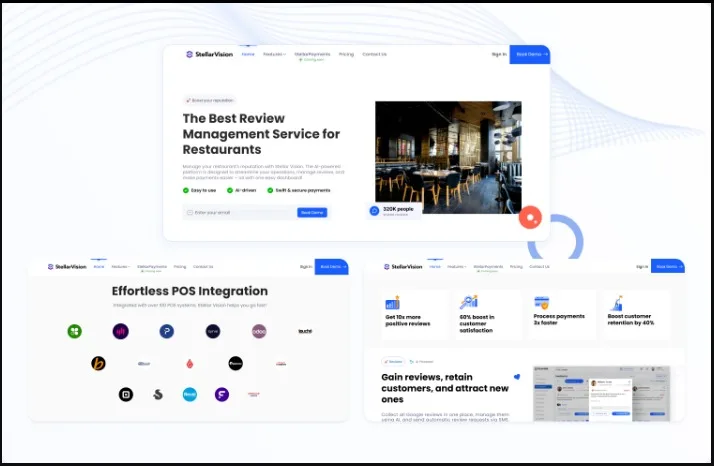Open the Home tab on the reviews features page
Viewport: 714px width, 466px height.
coord(435,266)
